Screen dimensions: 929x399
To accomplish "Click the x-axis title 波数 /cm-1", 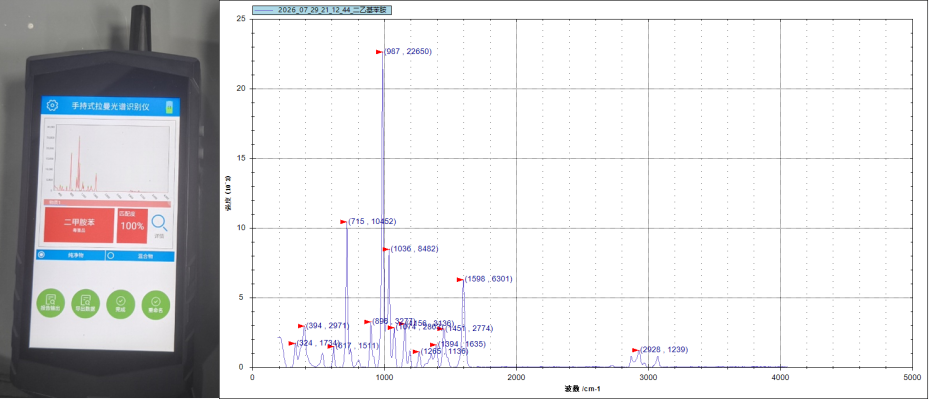I will tap(583, 388).
